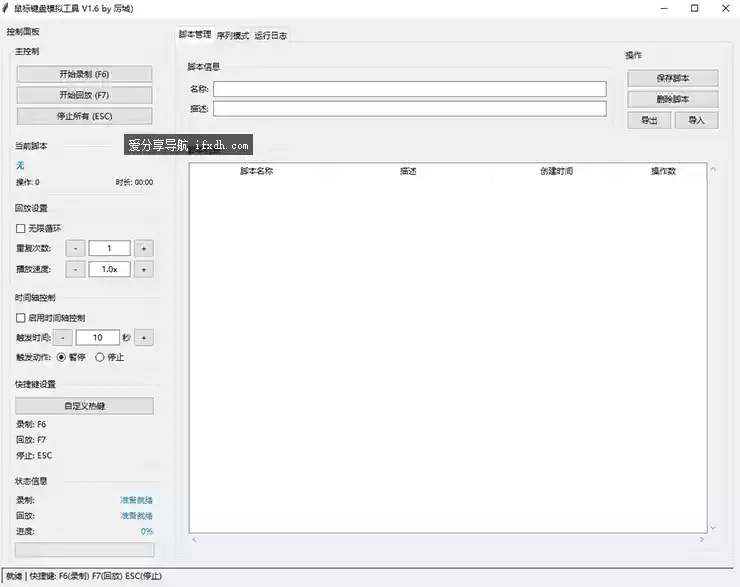The image size is (740, 587).
Task: Click 停止所有 (ESC) button
Action: [84, 116]
